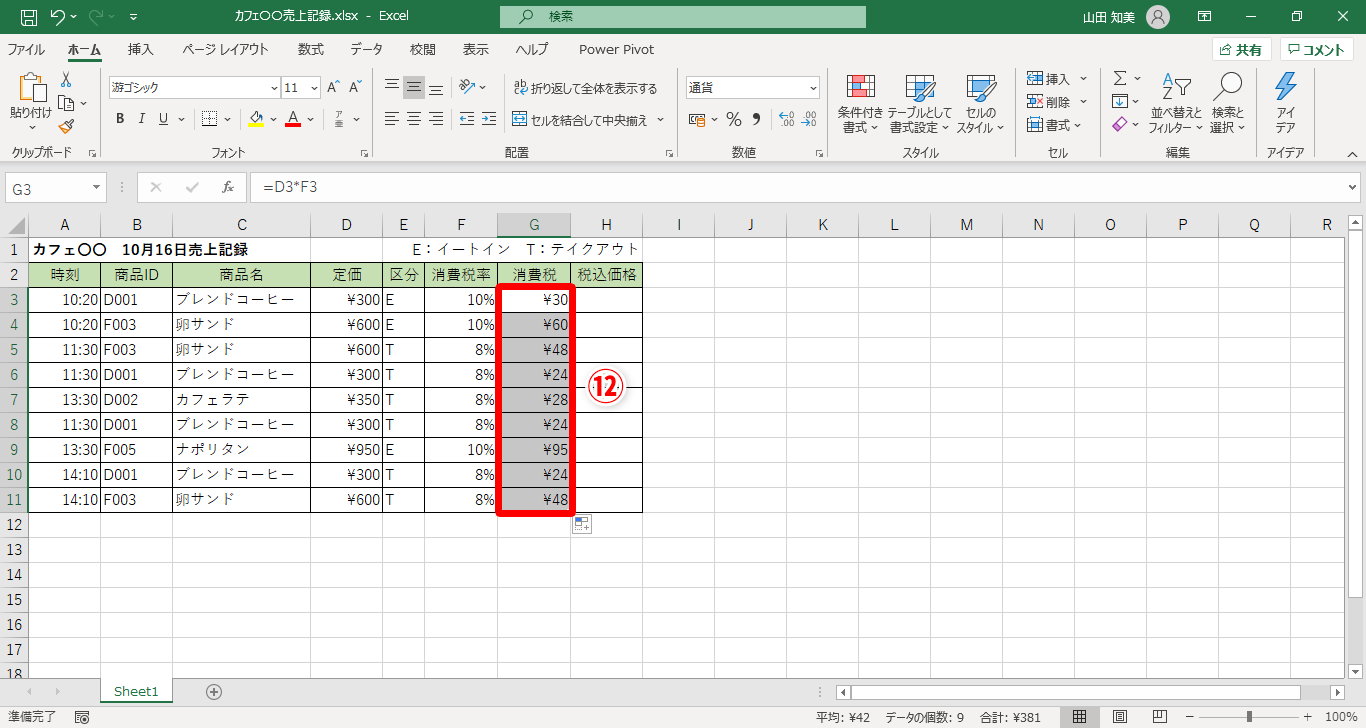Expand the formula bar
This screenshot has width=1366, height=728.
(x=1353, y=187)
